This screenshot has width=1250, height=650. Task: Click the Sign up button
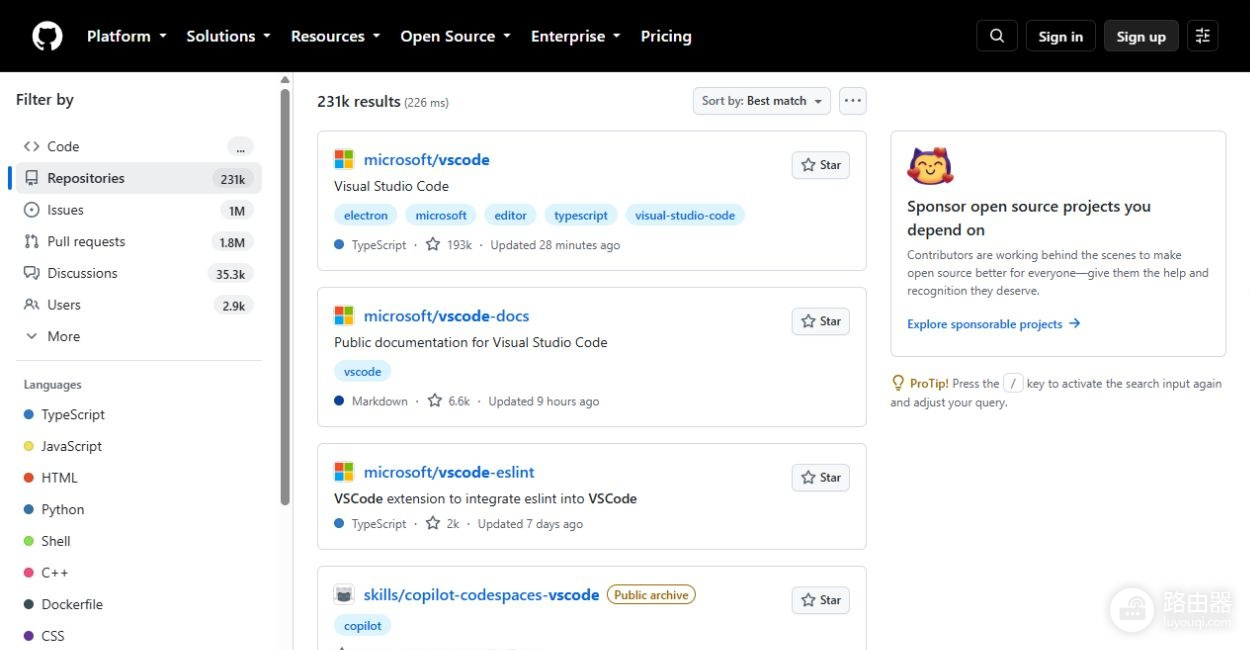tap(1141, 36)
